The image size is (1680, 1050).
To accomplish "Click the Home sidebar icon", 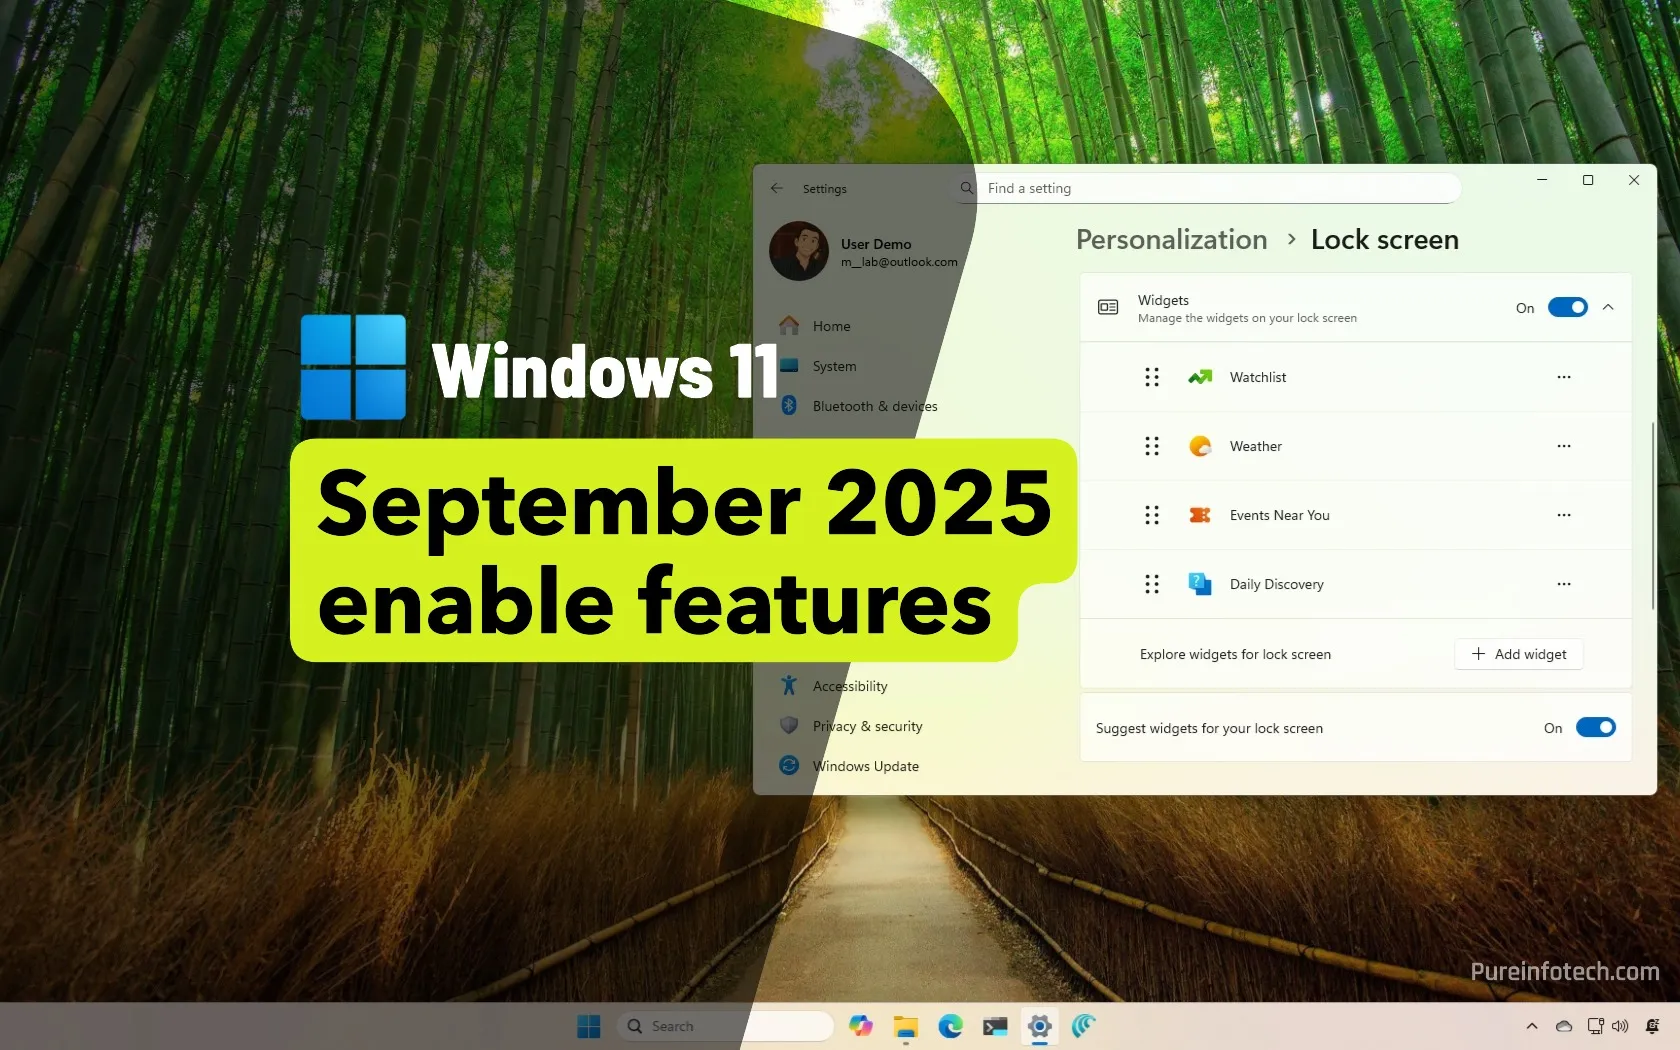I will tap(789, 325).
